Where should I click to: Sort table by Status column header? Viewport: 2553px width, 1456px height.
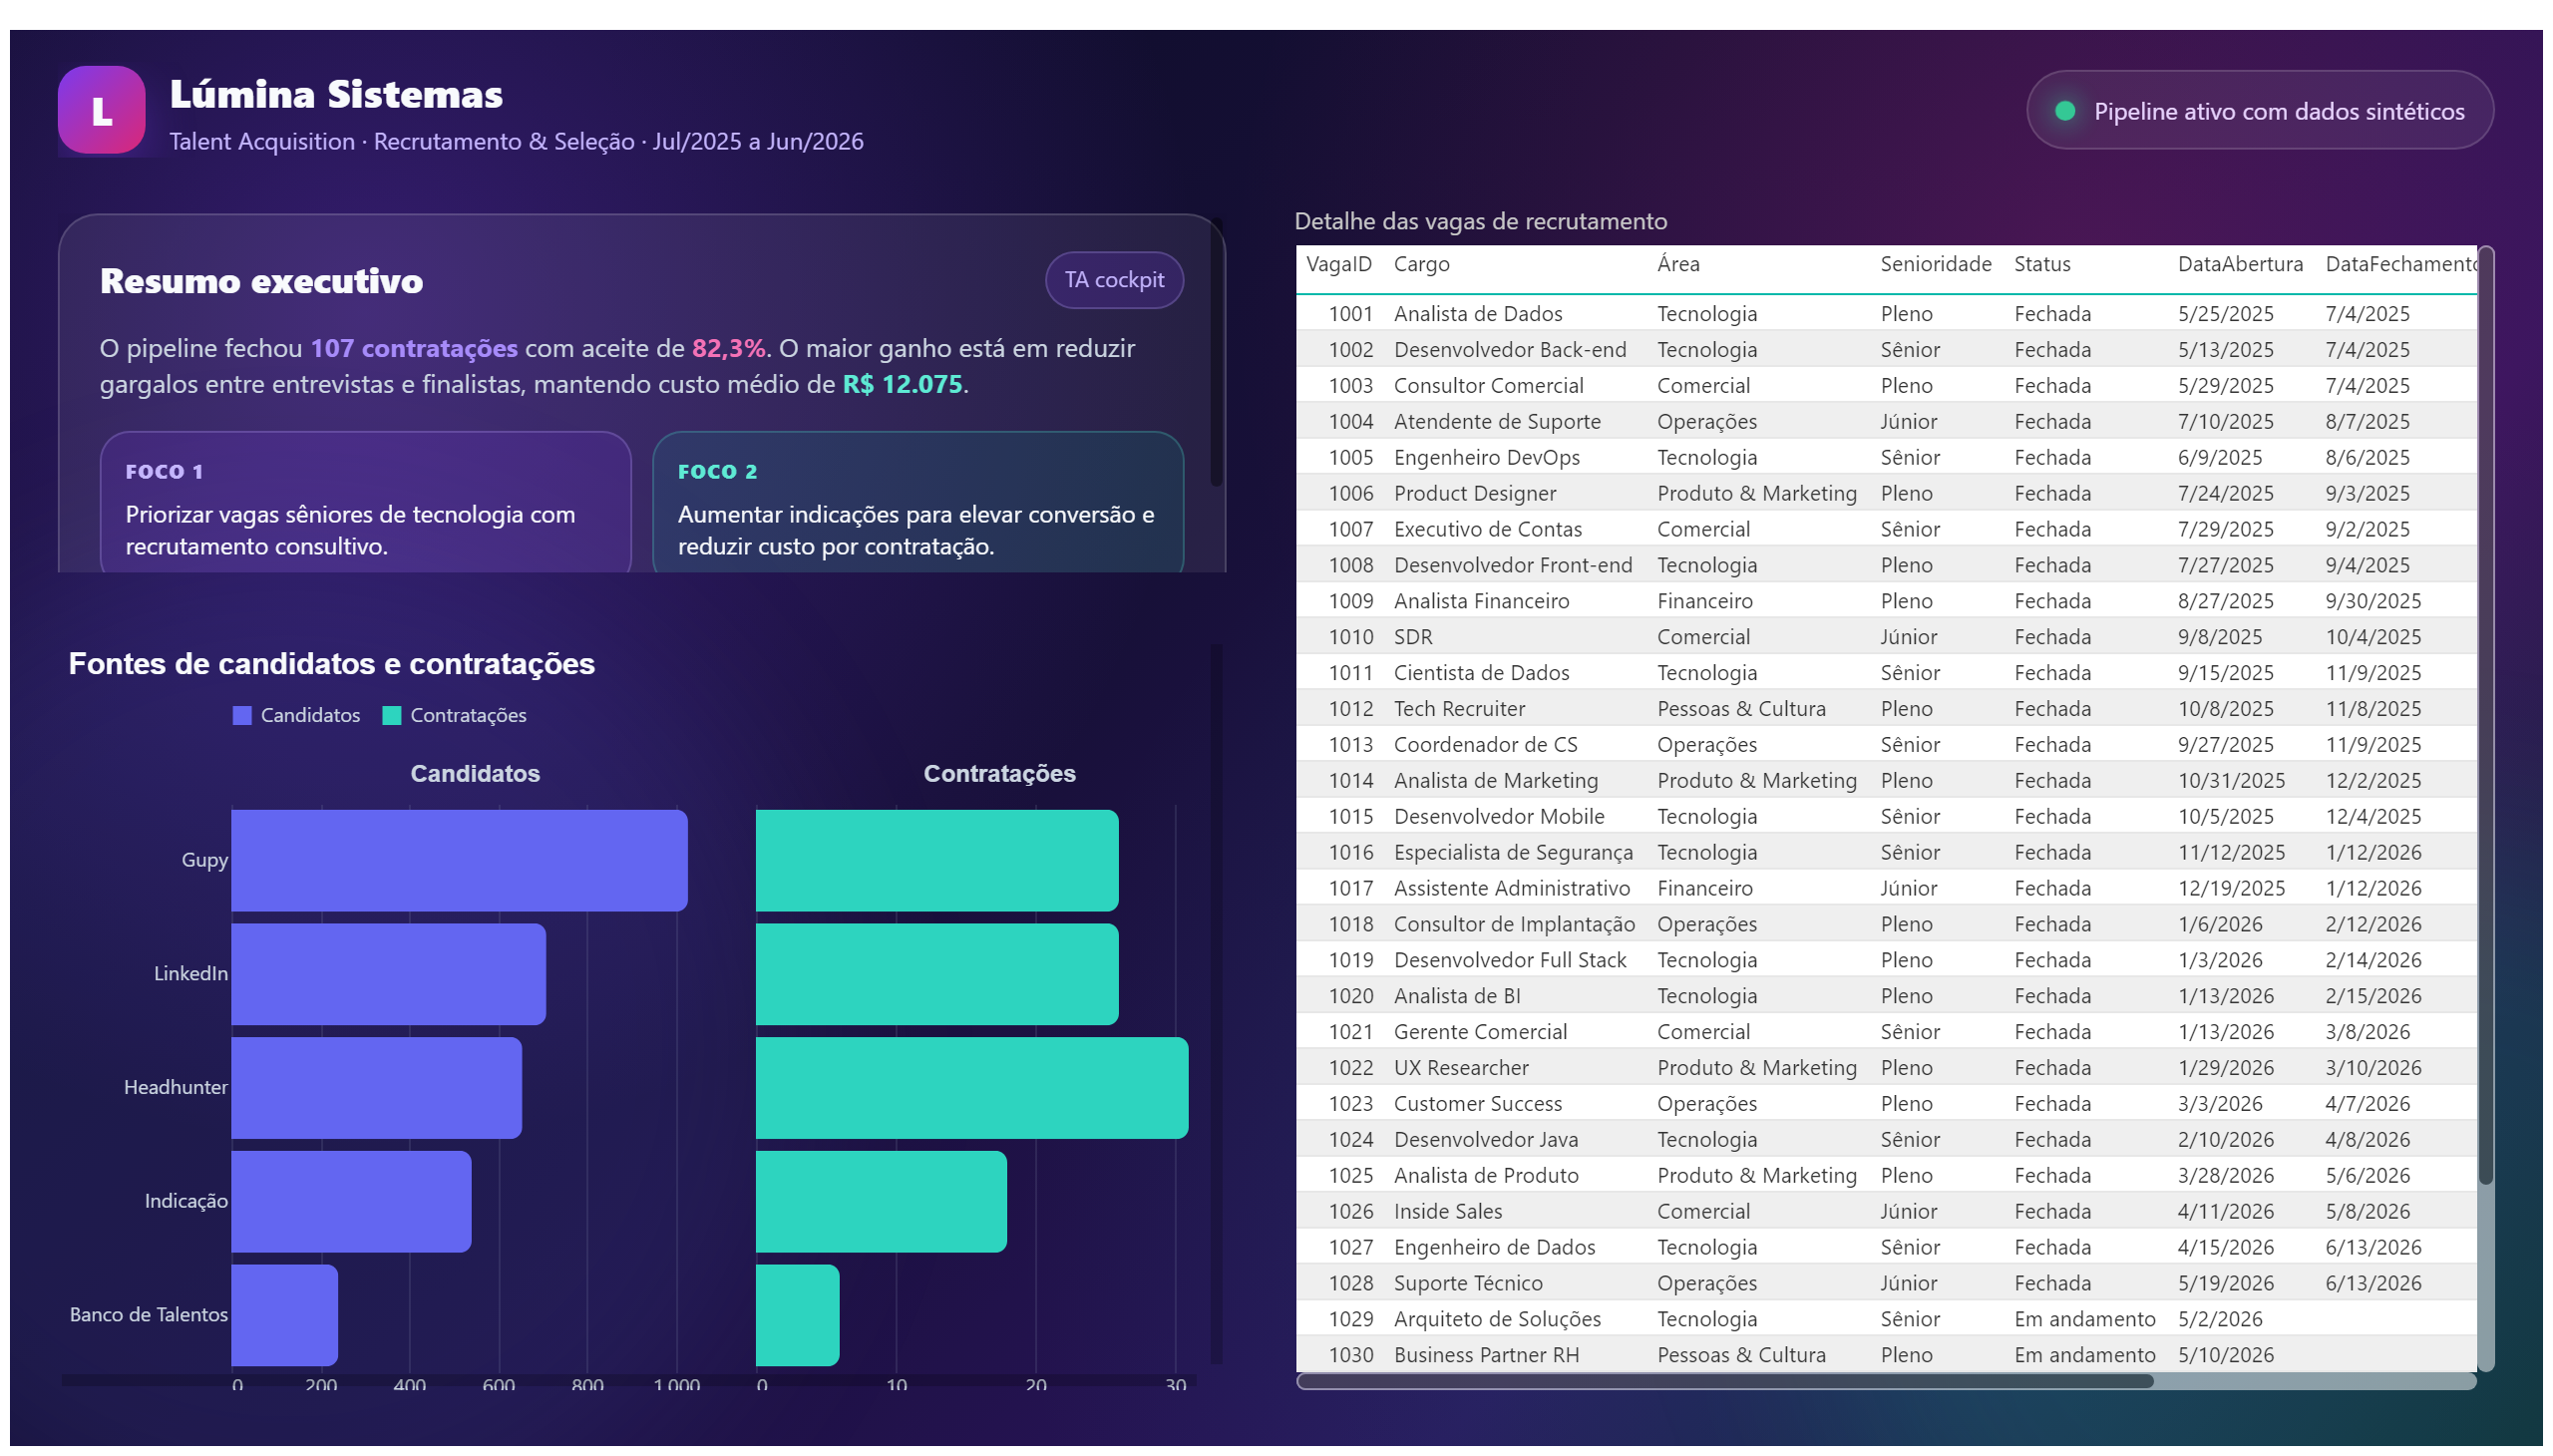coord(2041,264)
